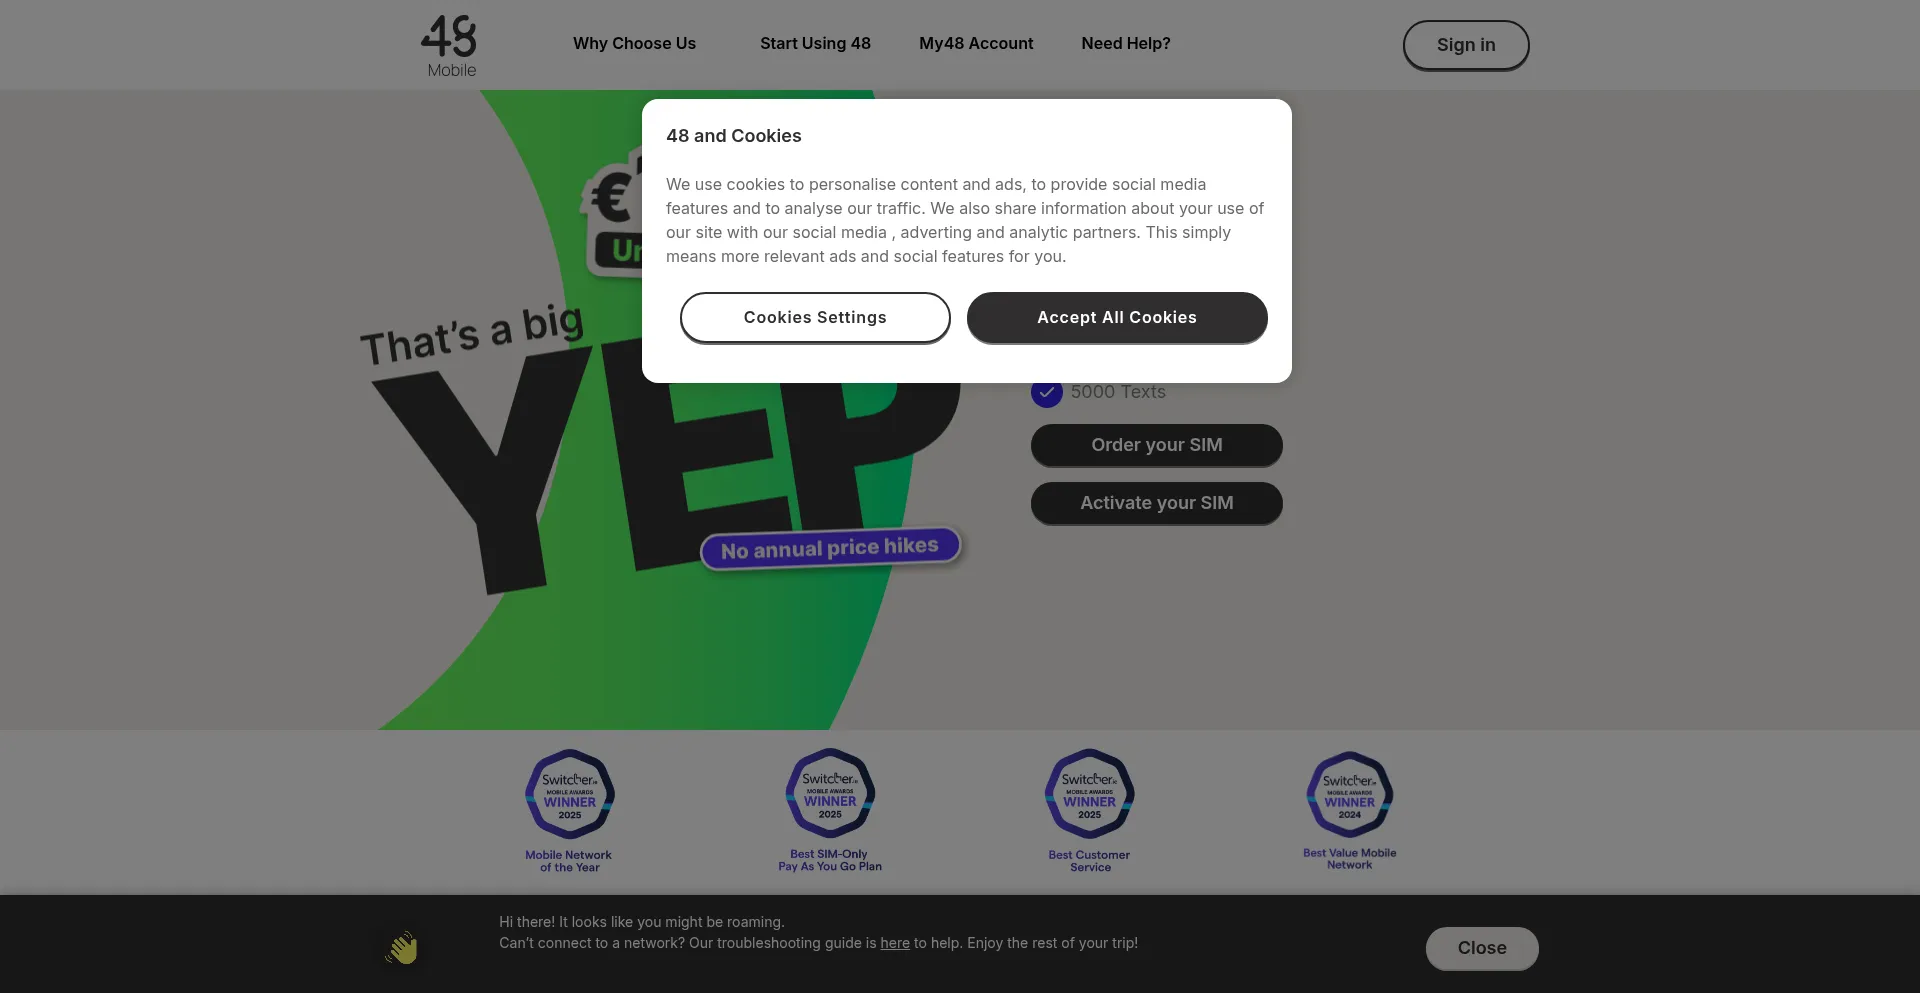The image size is (1920, 993).
Task: Accept All Cookies
Action: (x=1117, y=318)
